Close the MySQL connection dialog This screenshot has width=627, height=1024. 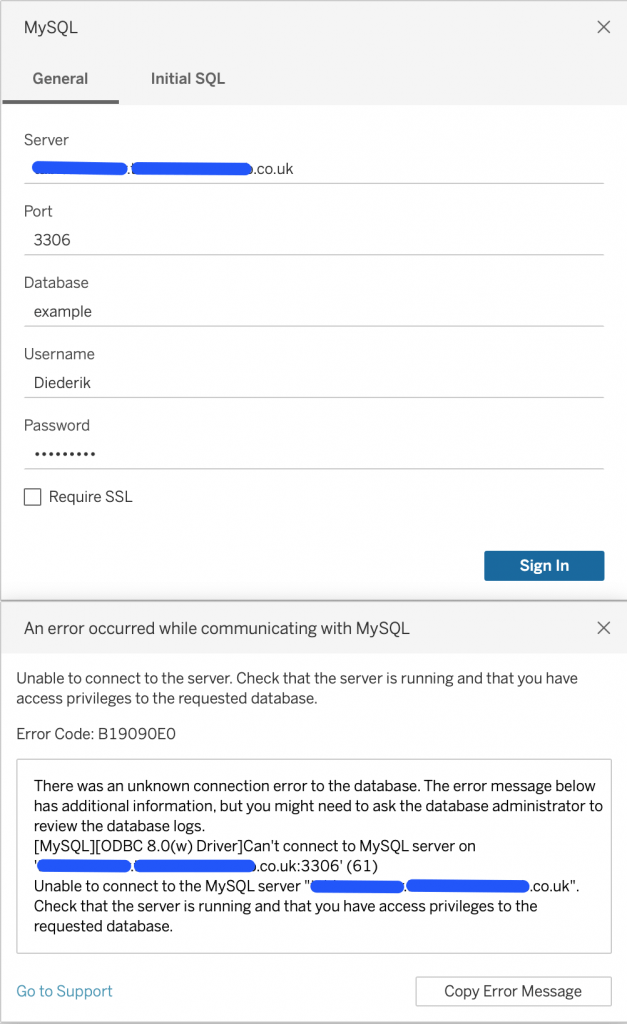click(x=603, y=28)
